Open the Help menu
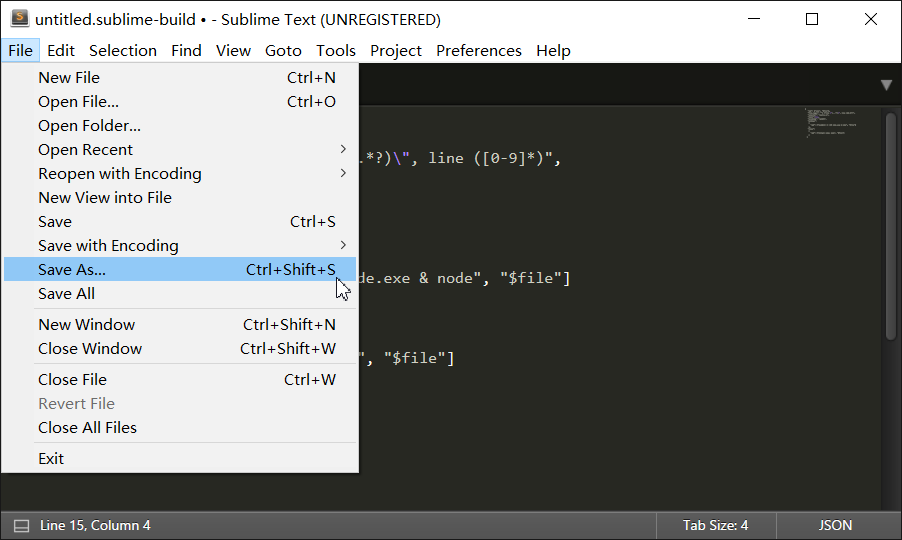The height and width of the screenshot is (540, 902). (x=553, y=51)
